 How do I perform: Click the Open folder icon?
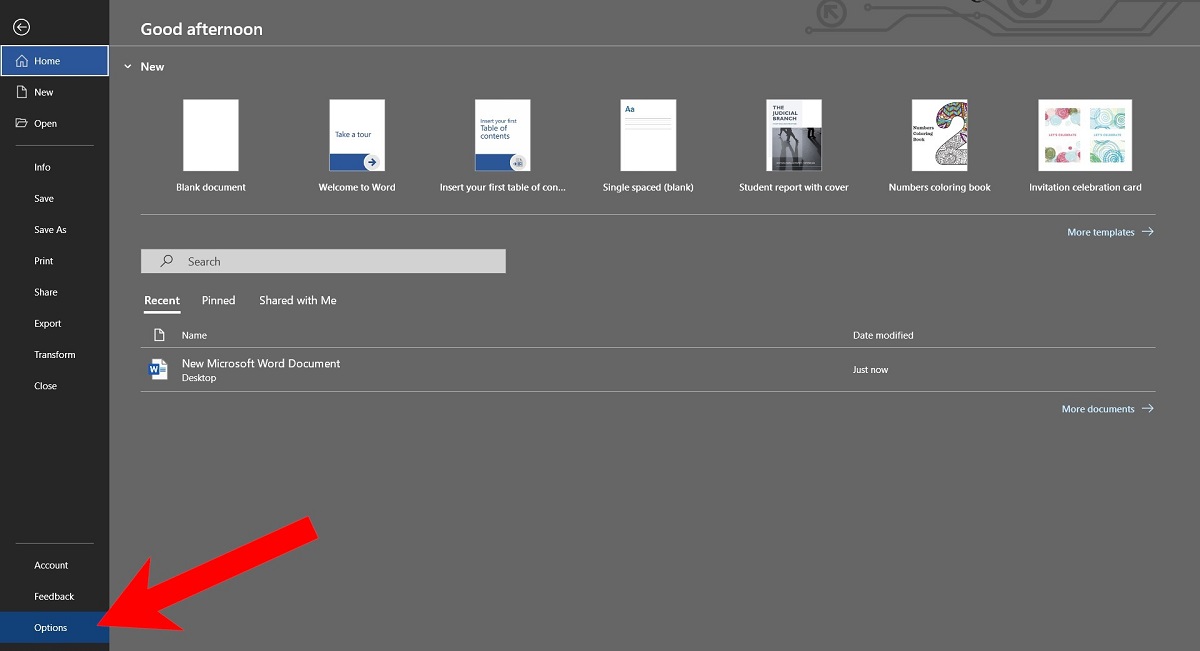(x=22, y=123)
